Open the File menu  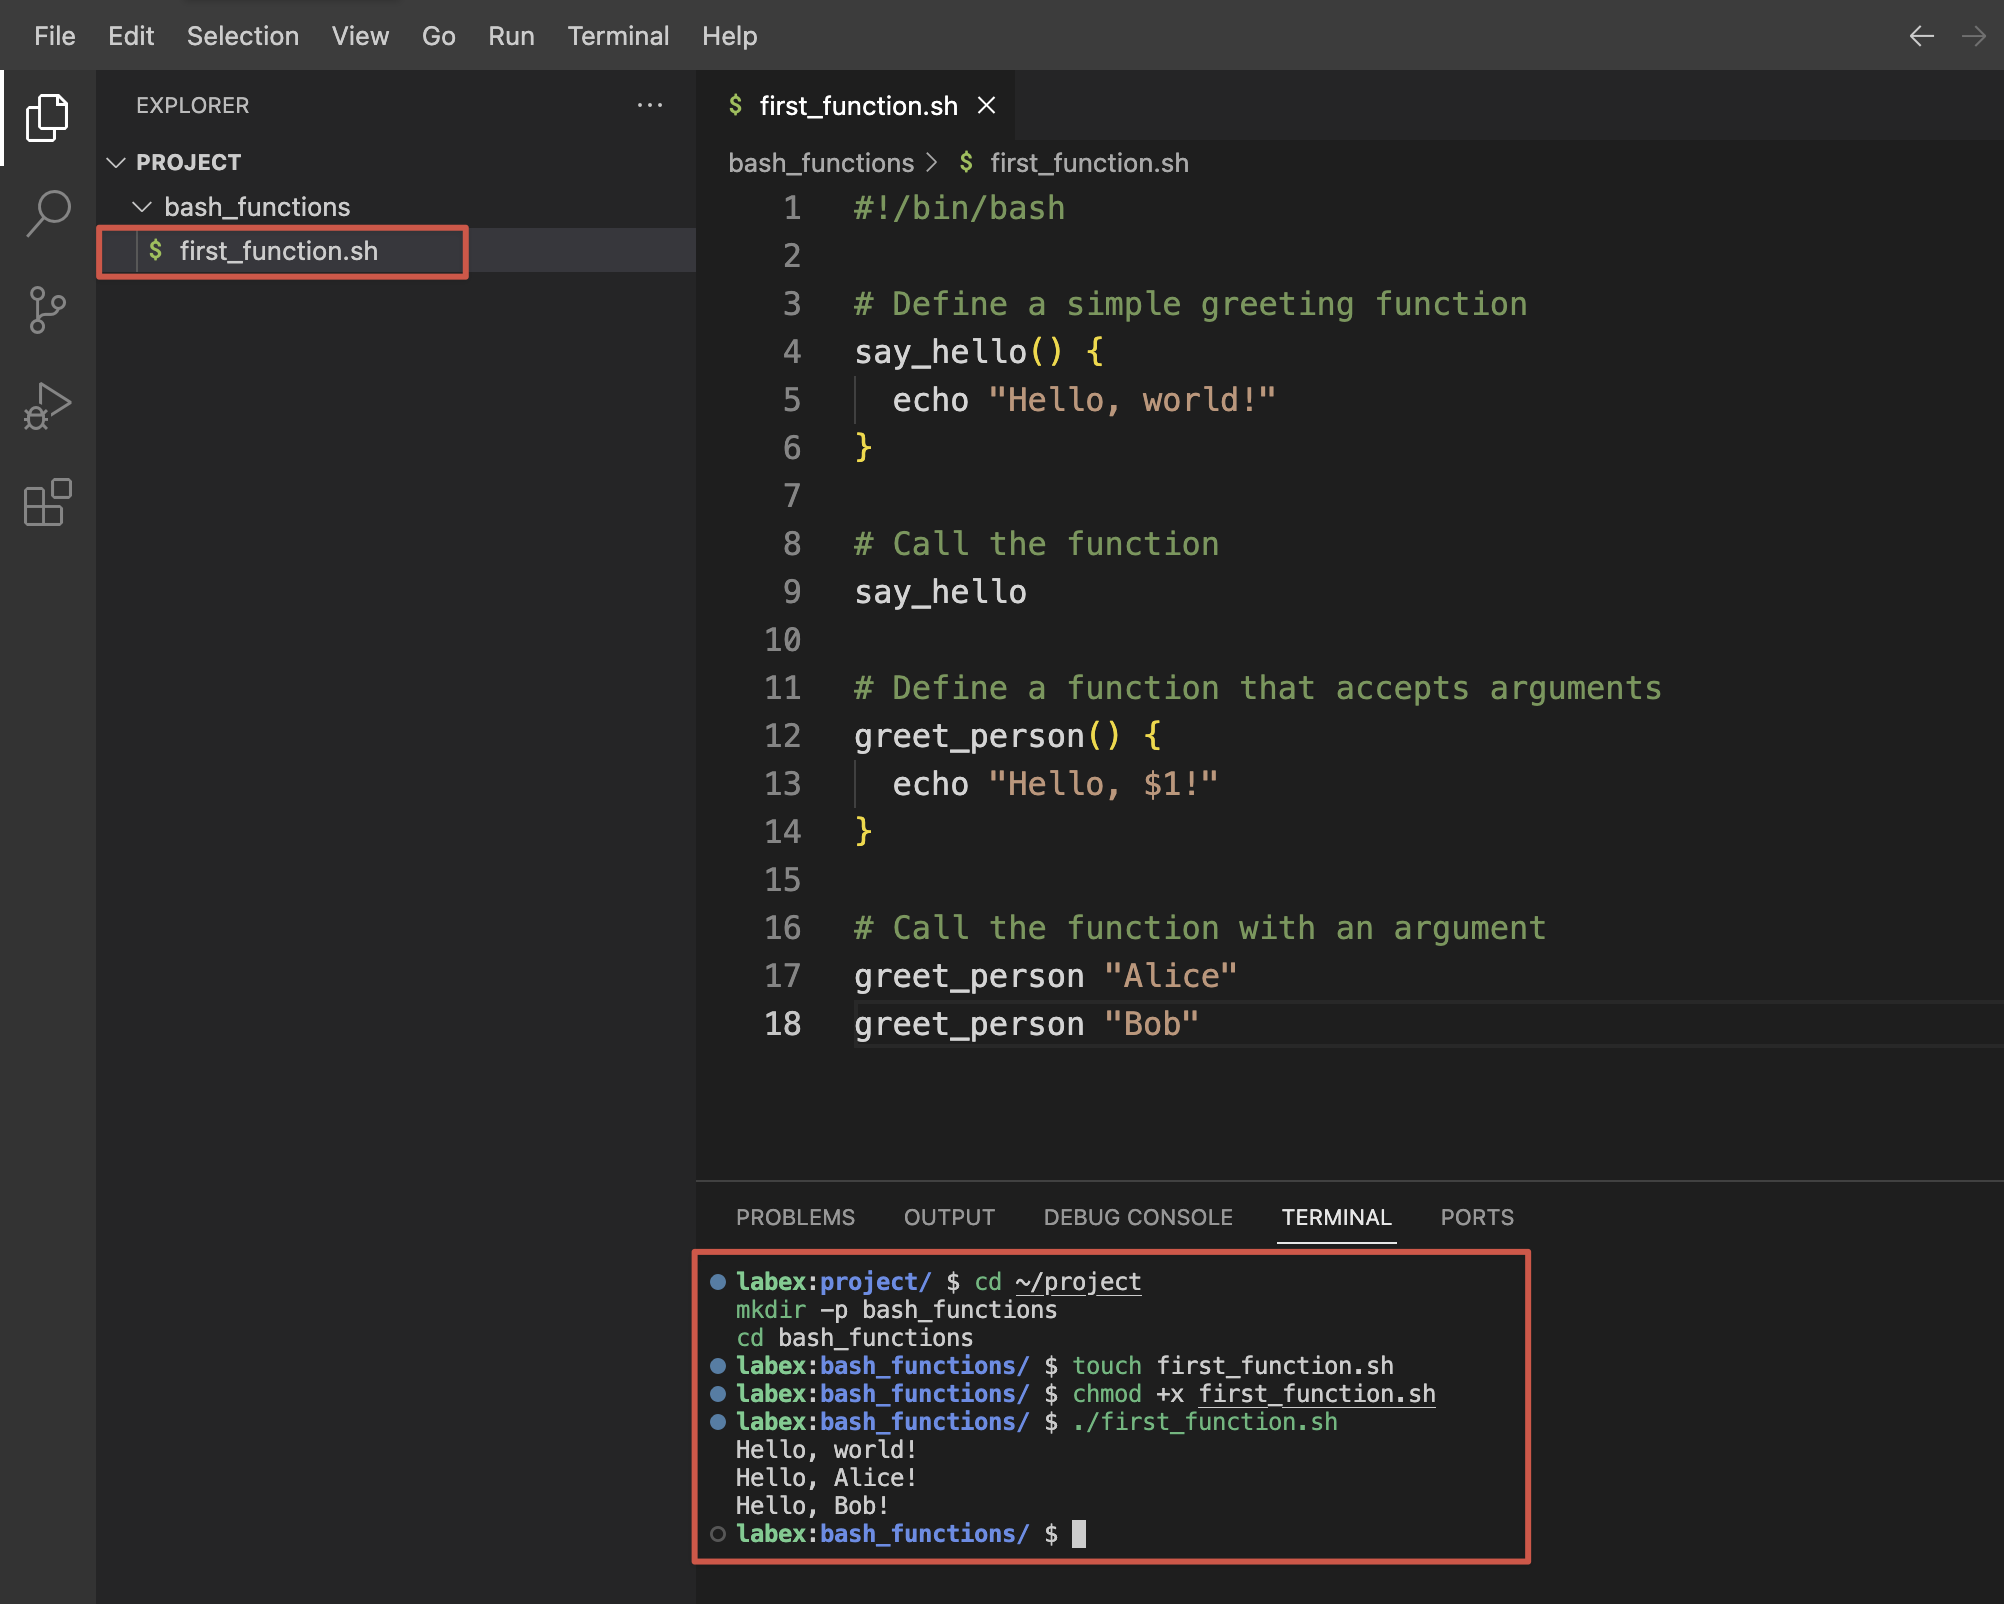point(54,36)
